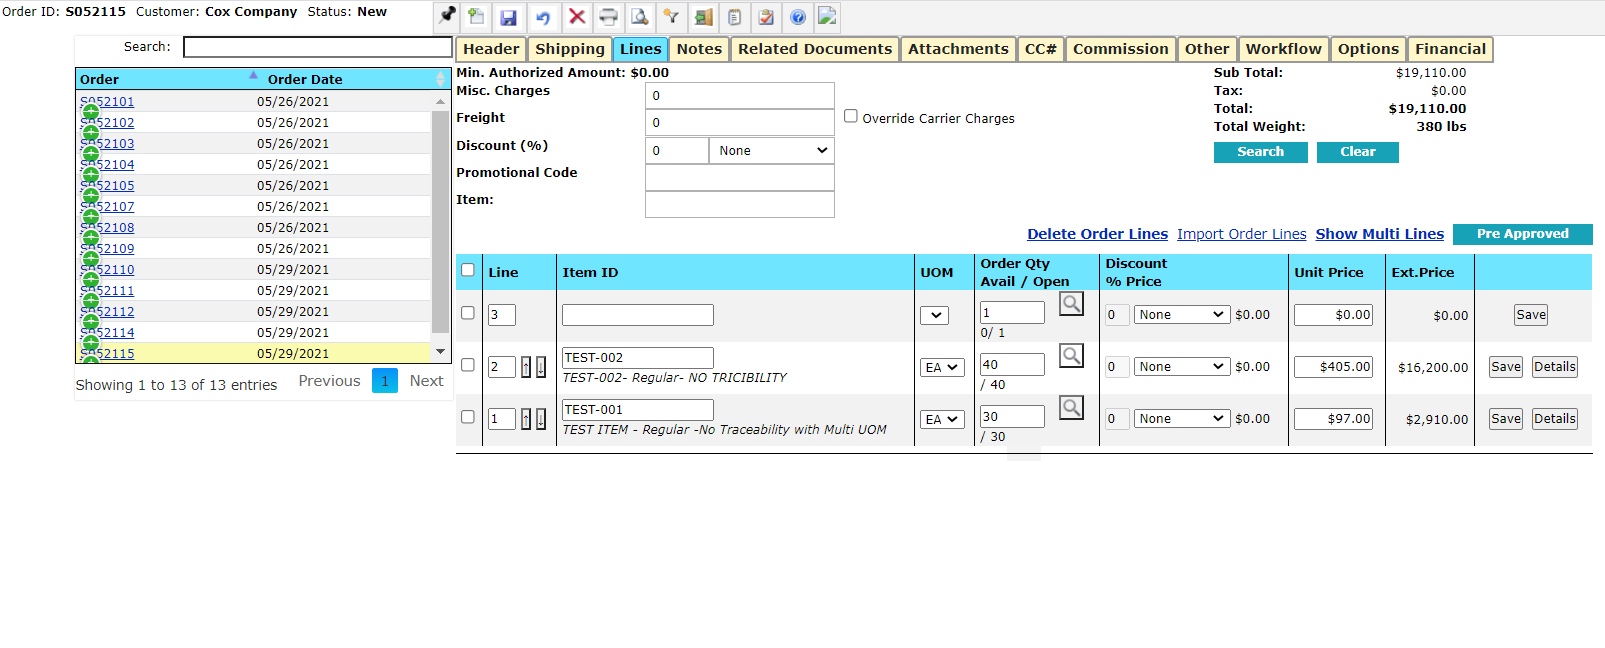This screenshot has height=648, width=1605.
Task: Check the select-all lines header checkbox
Action: pyautogui.click(x=468, y=270)
